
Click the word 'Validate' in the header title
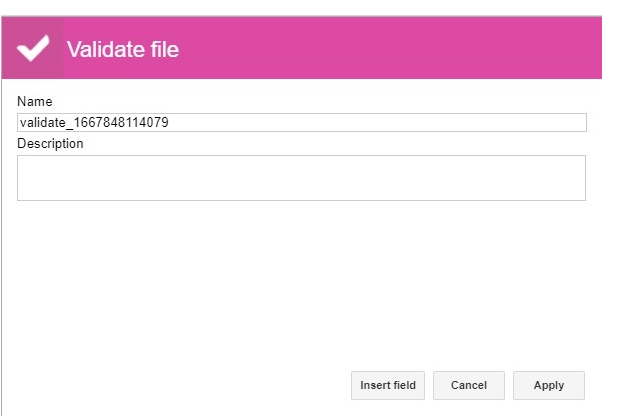106,50
